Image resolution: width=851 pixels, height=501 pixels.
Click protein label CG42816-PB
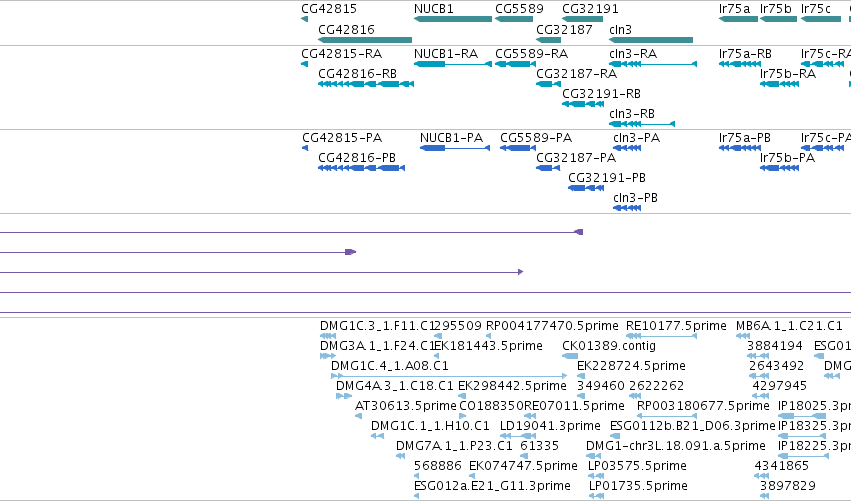click(x=357, y=158)
